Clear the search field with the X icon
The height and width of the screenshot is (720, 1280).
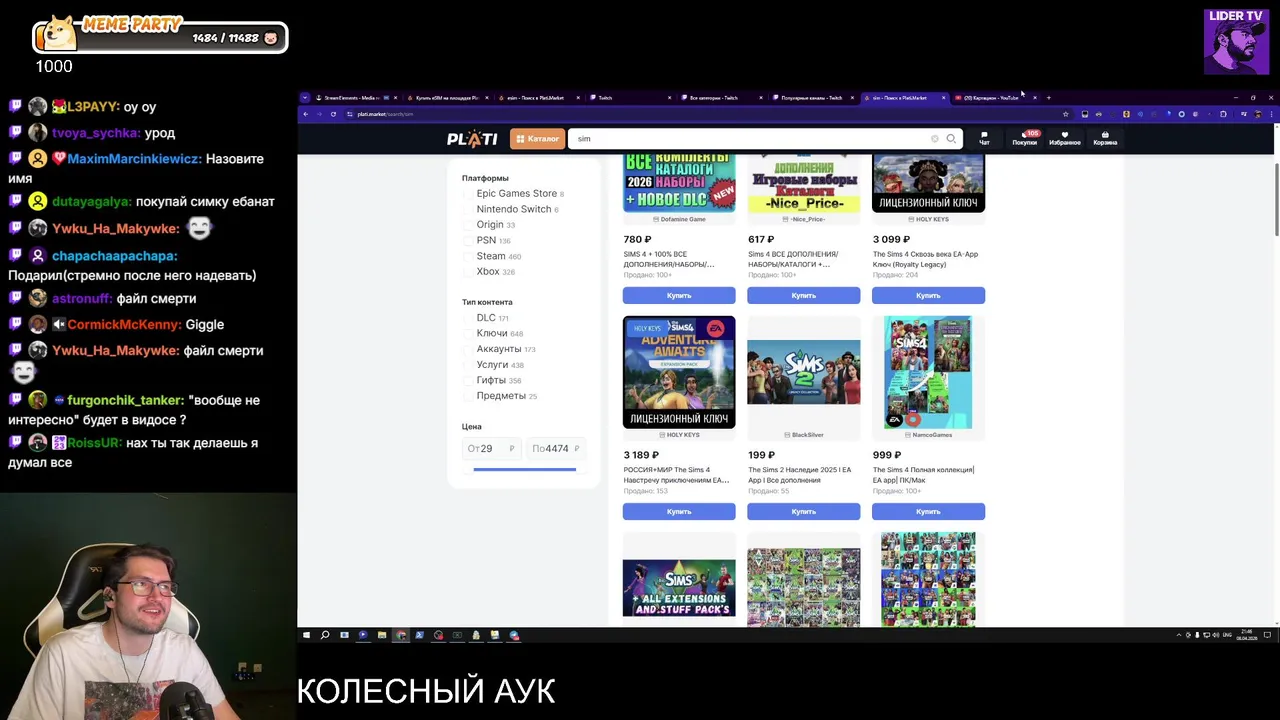tap(935, 139)
